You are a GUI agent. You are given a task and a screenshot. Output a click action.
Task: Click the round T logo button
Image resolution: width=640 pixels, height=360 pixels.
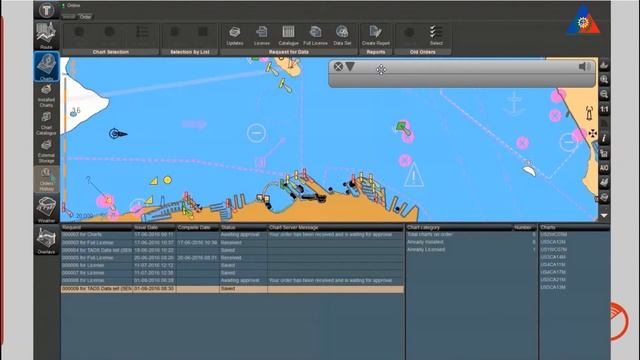46,10
